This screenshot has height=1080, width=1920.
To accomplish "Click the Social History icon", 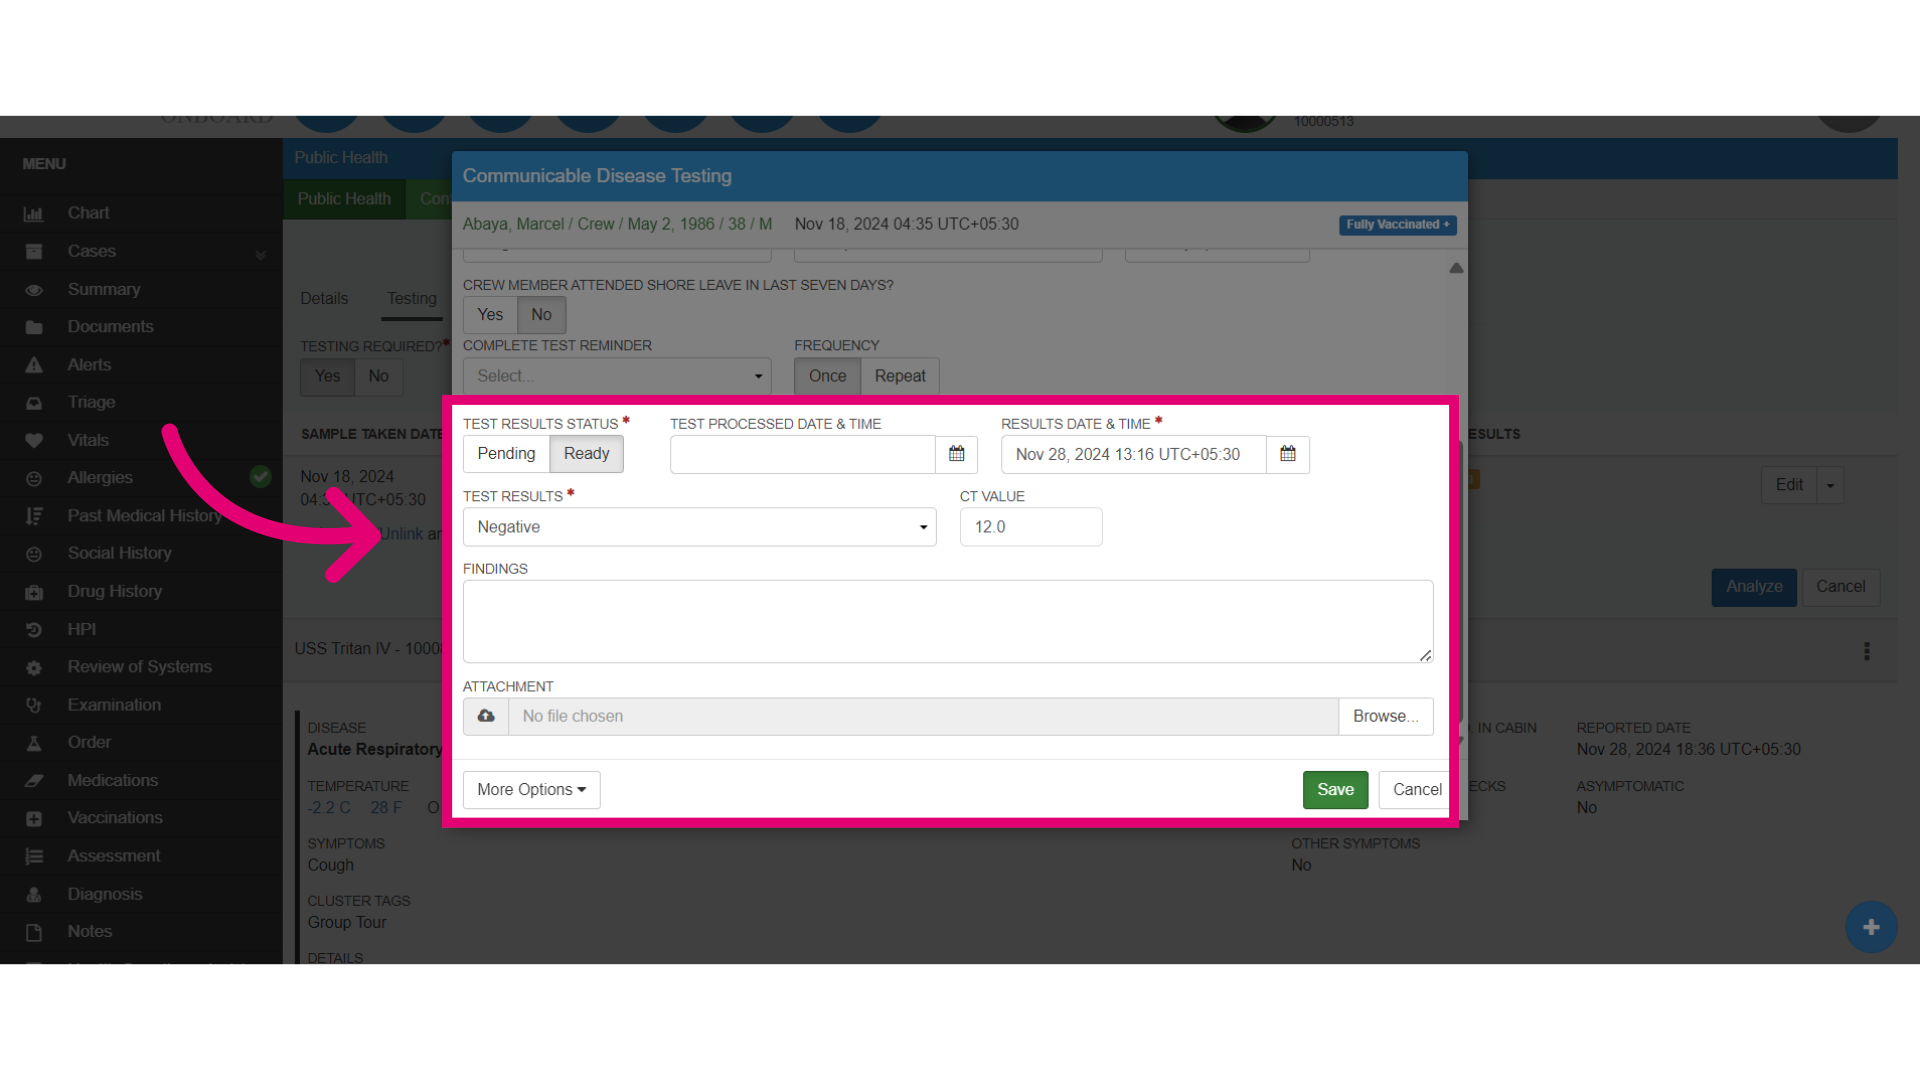I will [33, 553].
